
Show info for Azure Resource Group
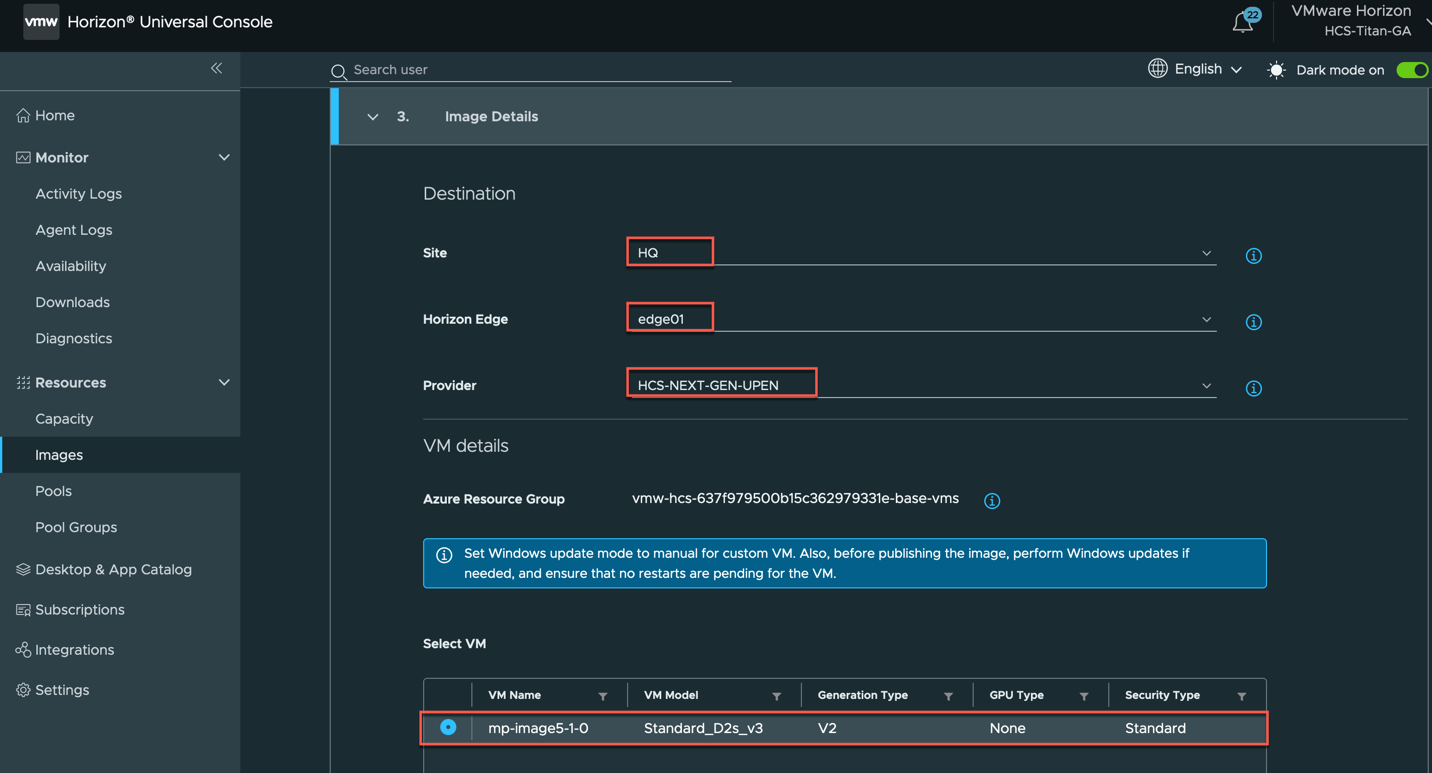(992, 501)
